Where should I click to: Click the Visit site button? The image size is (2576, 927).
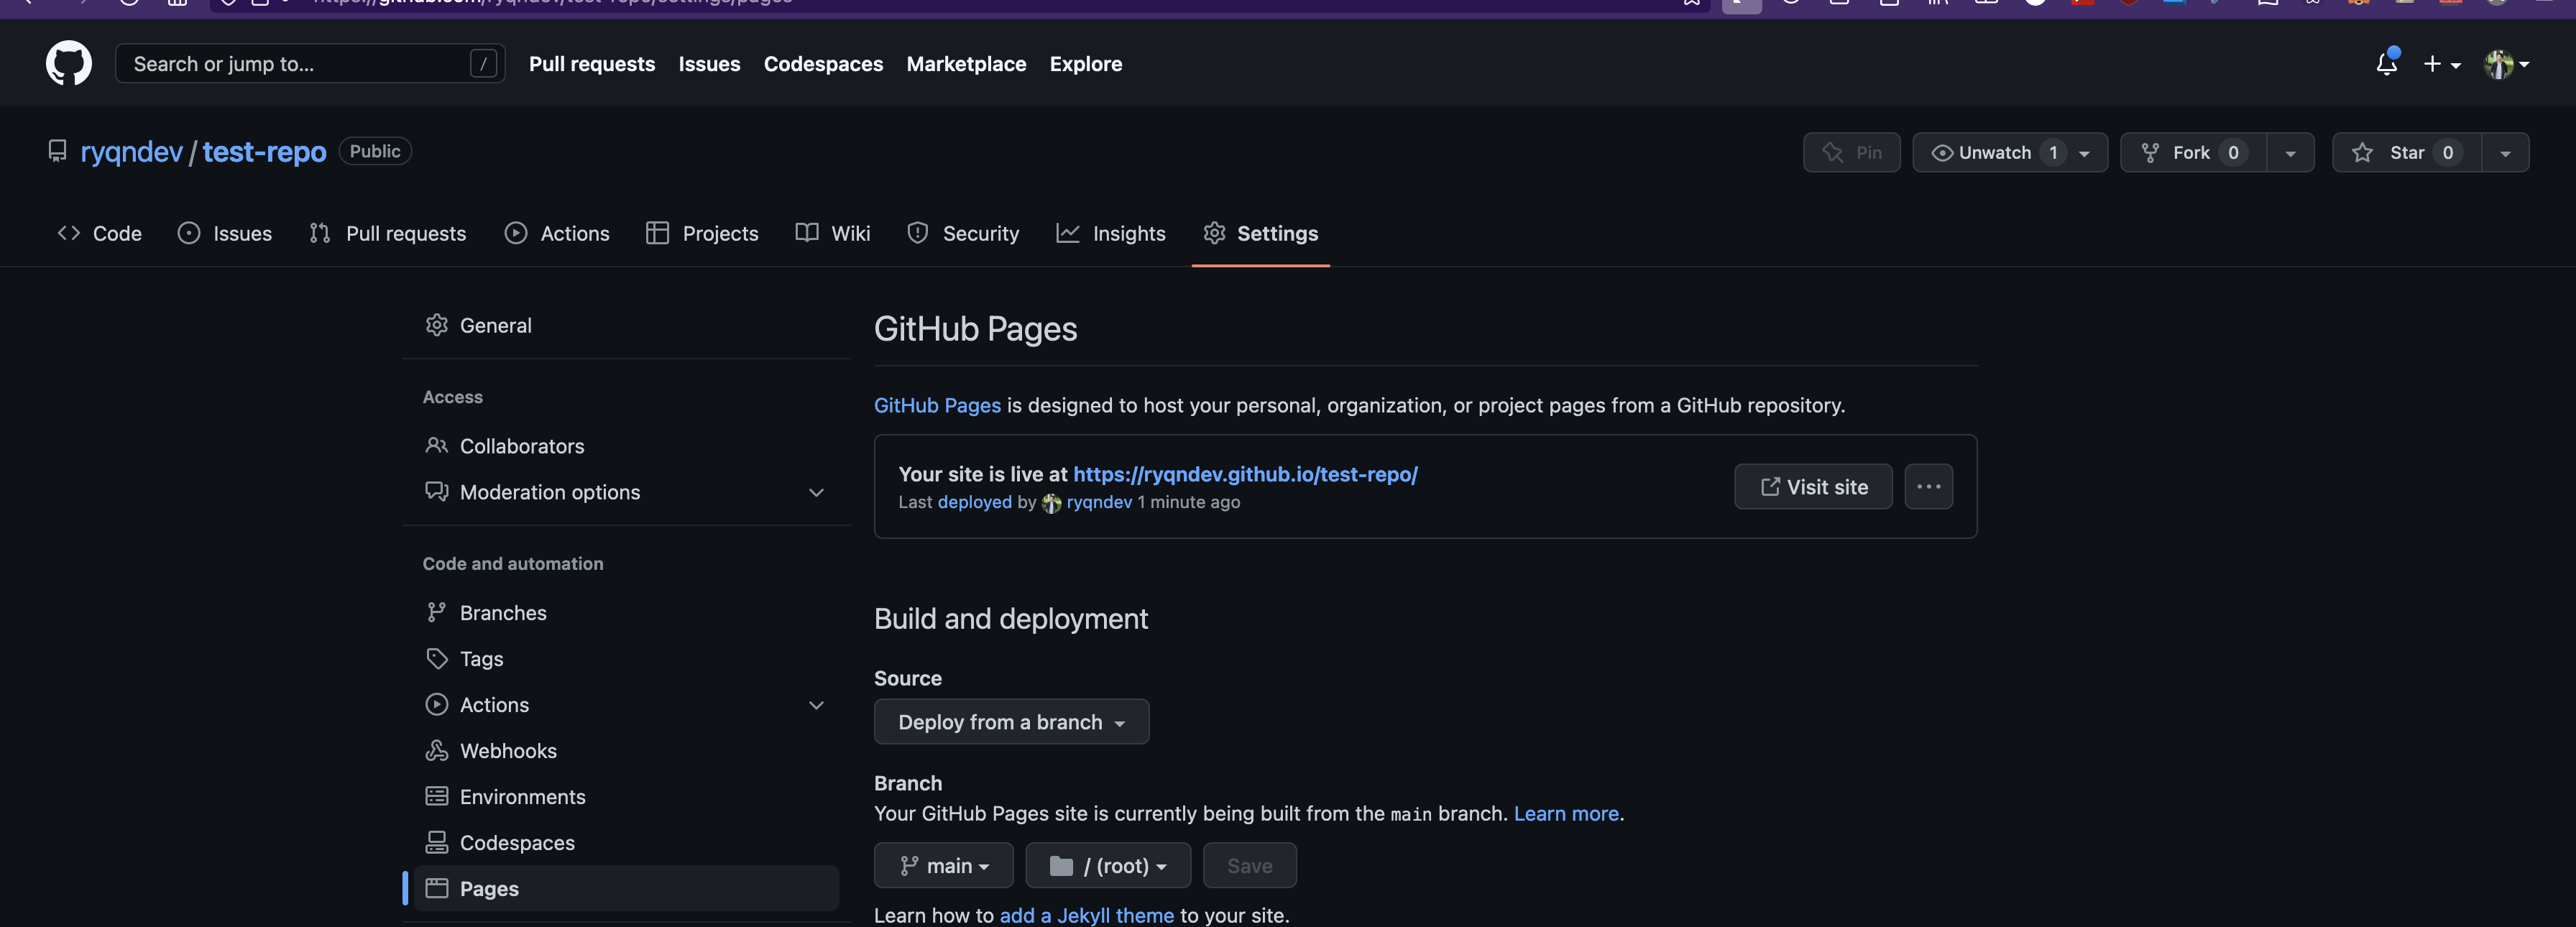[x=1813, y=487]
